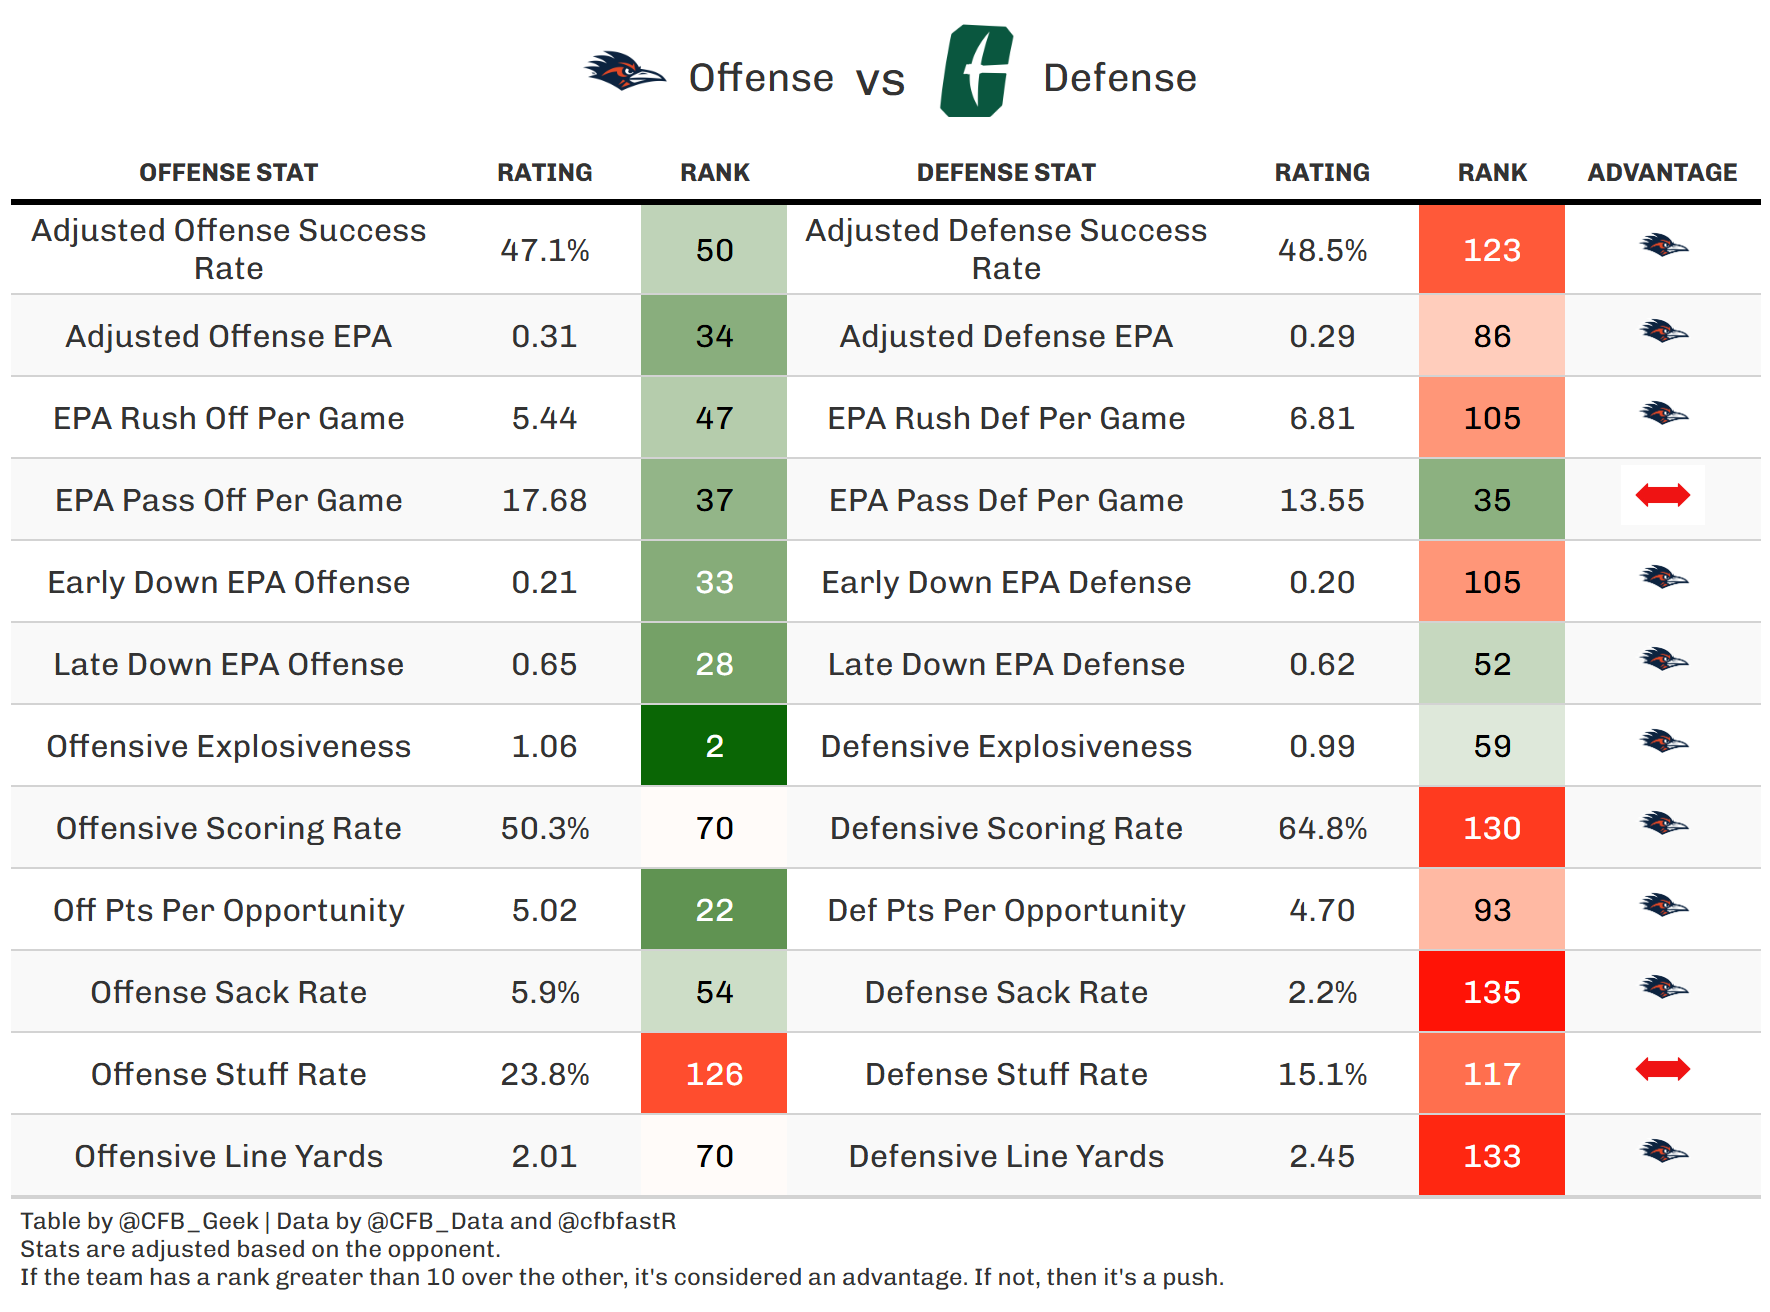This screenshot has width=1770, height=1312.
Task: Click the OFFENSE STAT column header
Action: tap(228, 173)
